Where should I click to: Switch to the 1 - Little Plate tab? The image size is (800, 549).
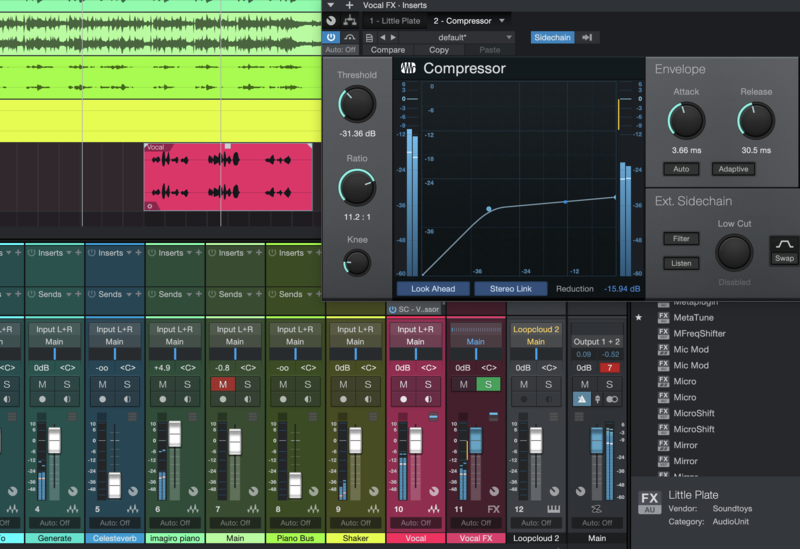(393, 20)
